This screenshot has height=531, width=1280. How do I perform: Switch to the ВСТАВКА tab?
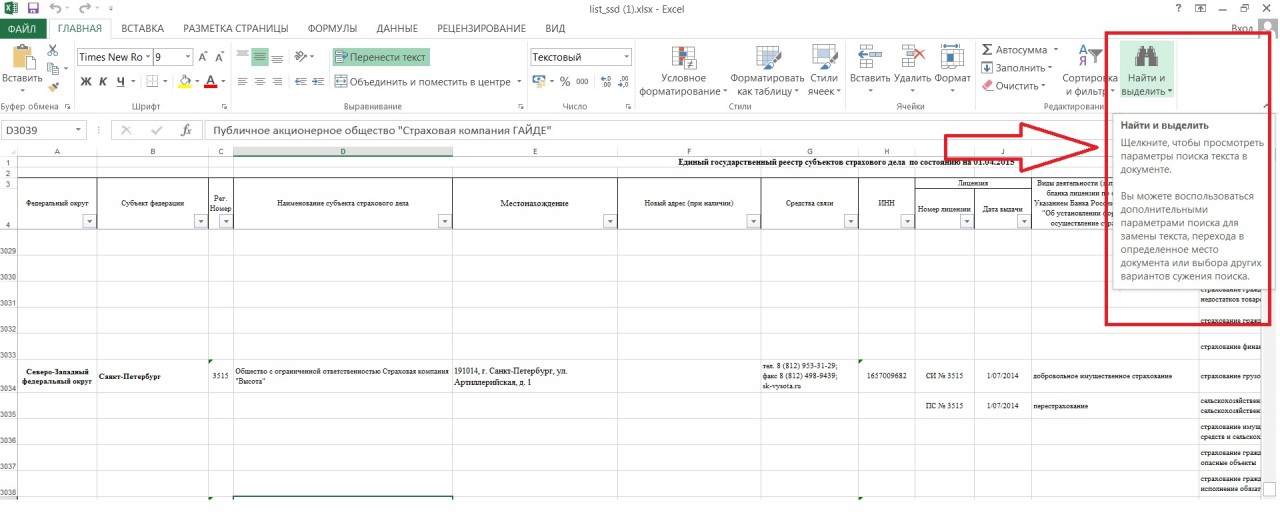point(142,28)
